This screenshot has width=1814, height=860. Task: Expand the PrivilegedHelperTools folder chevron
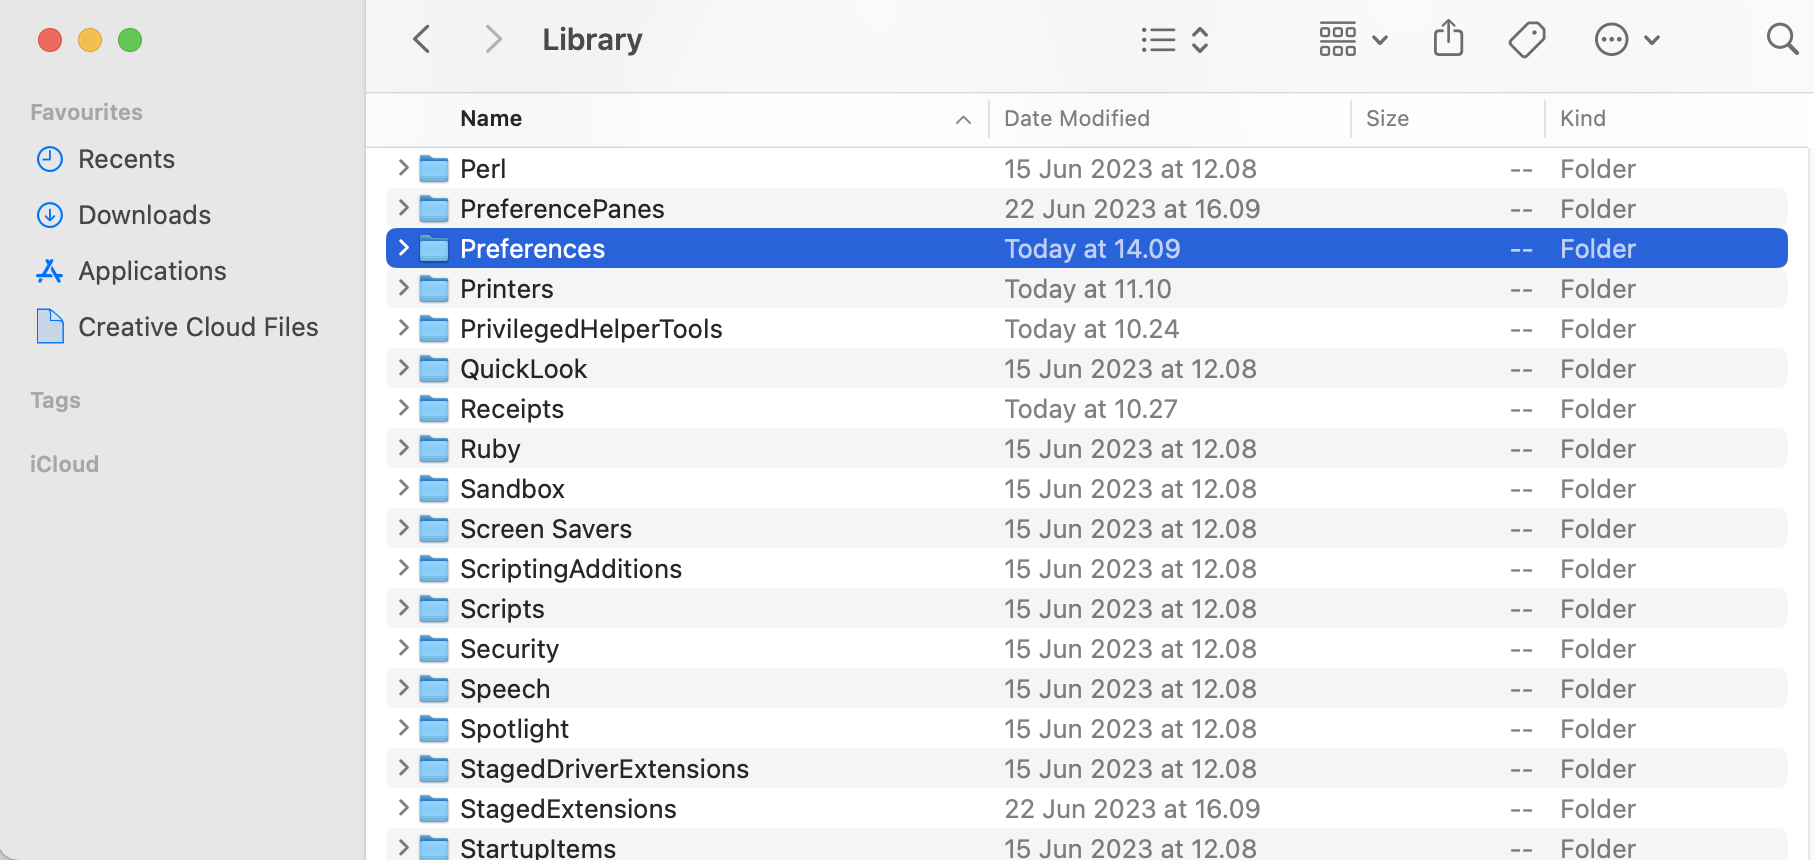pos(403,328)
